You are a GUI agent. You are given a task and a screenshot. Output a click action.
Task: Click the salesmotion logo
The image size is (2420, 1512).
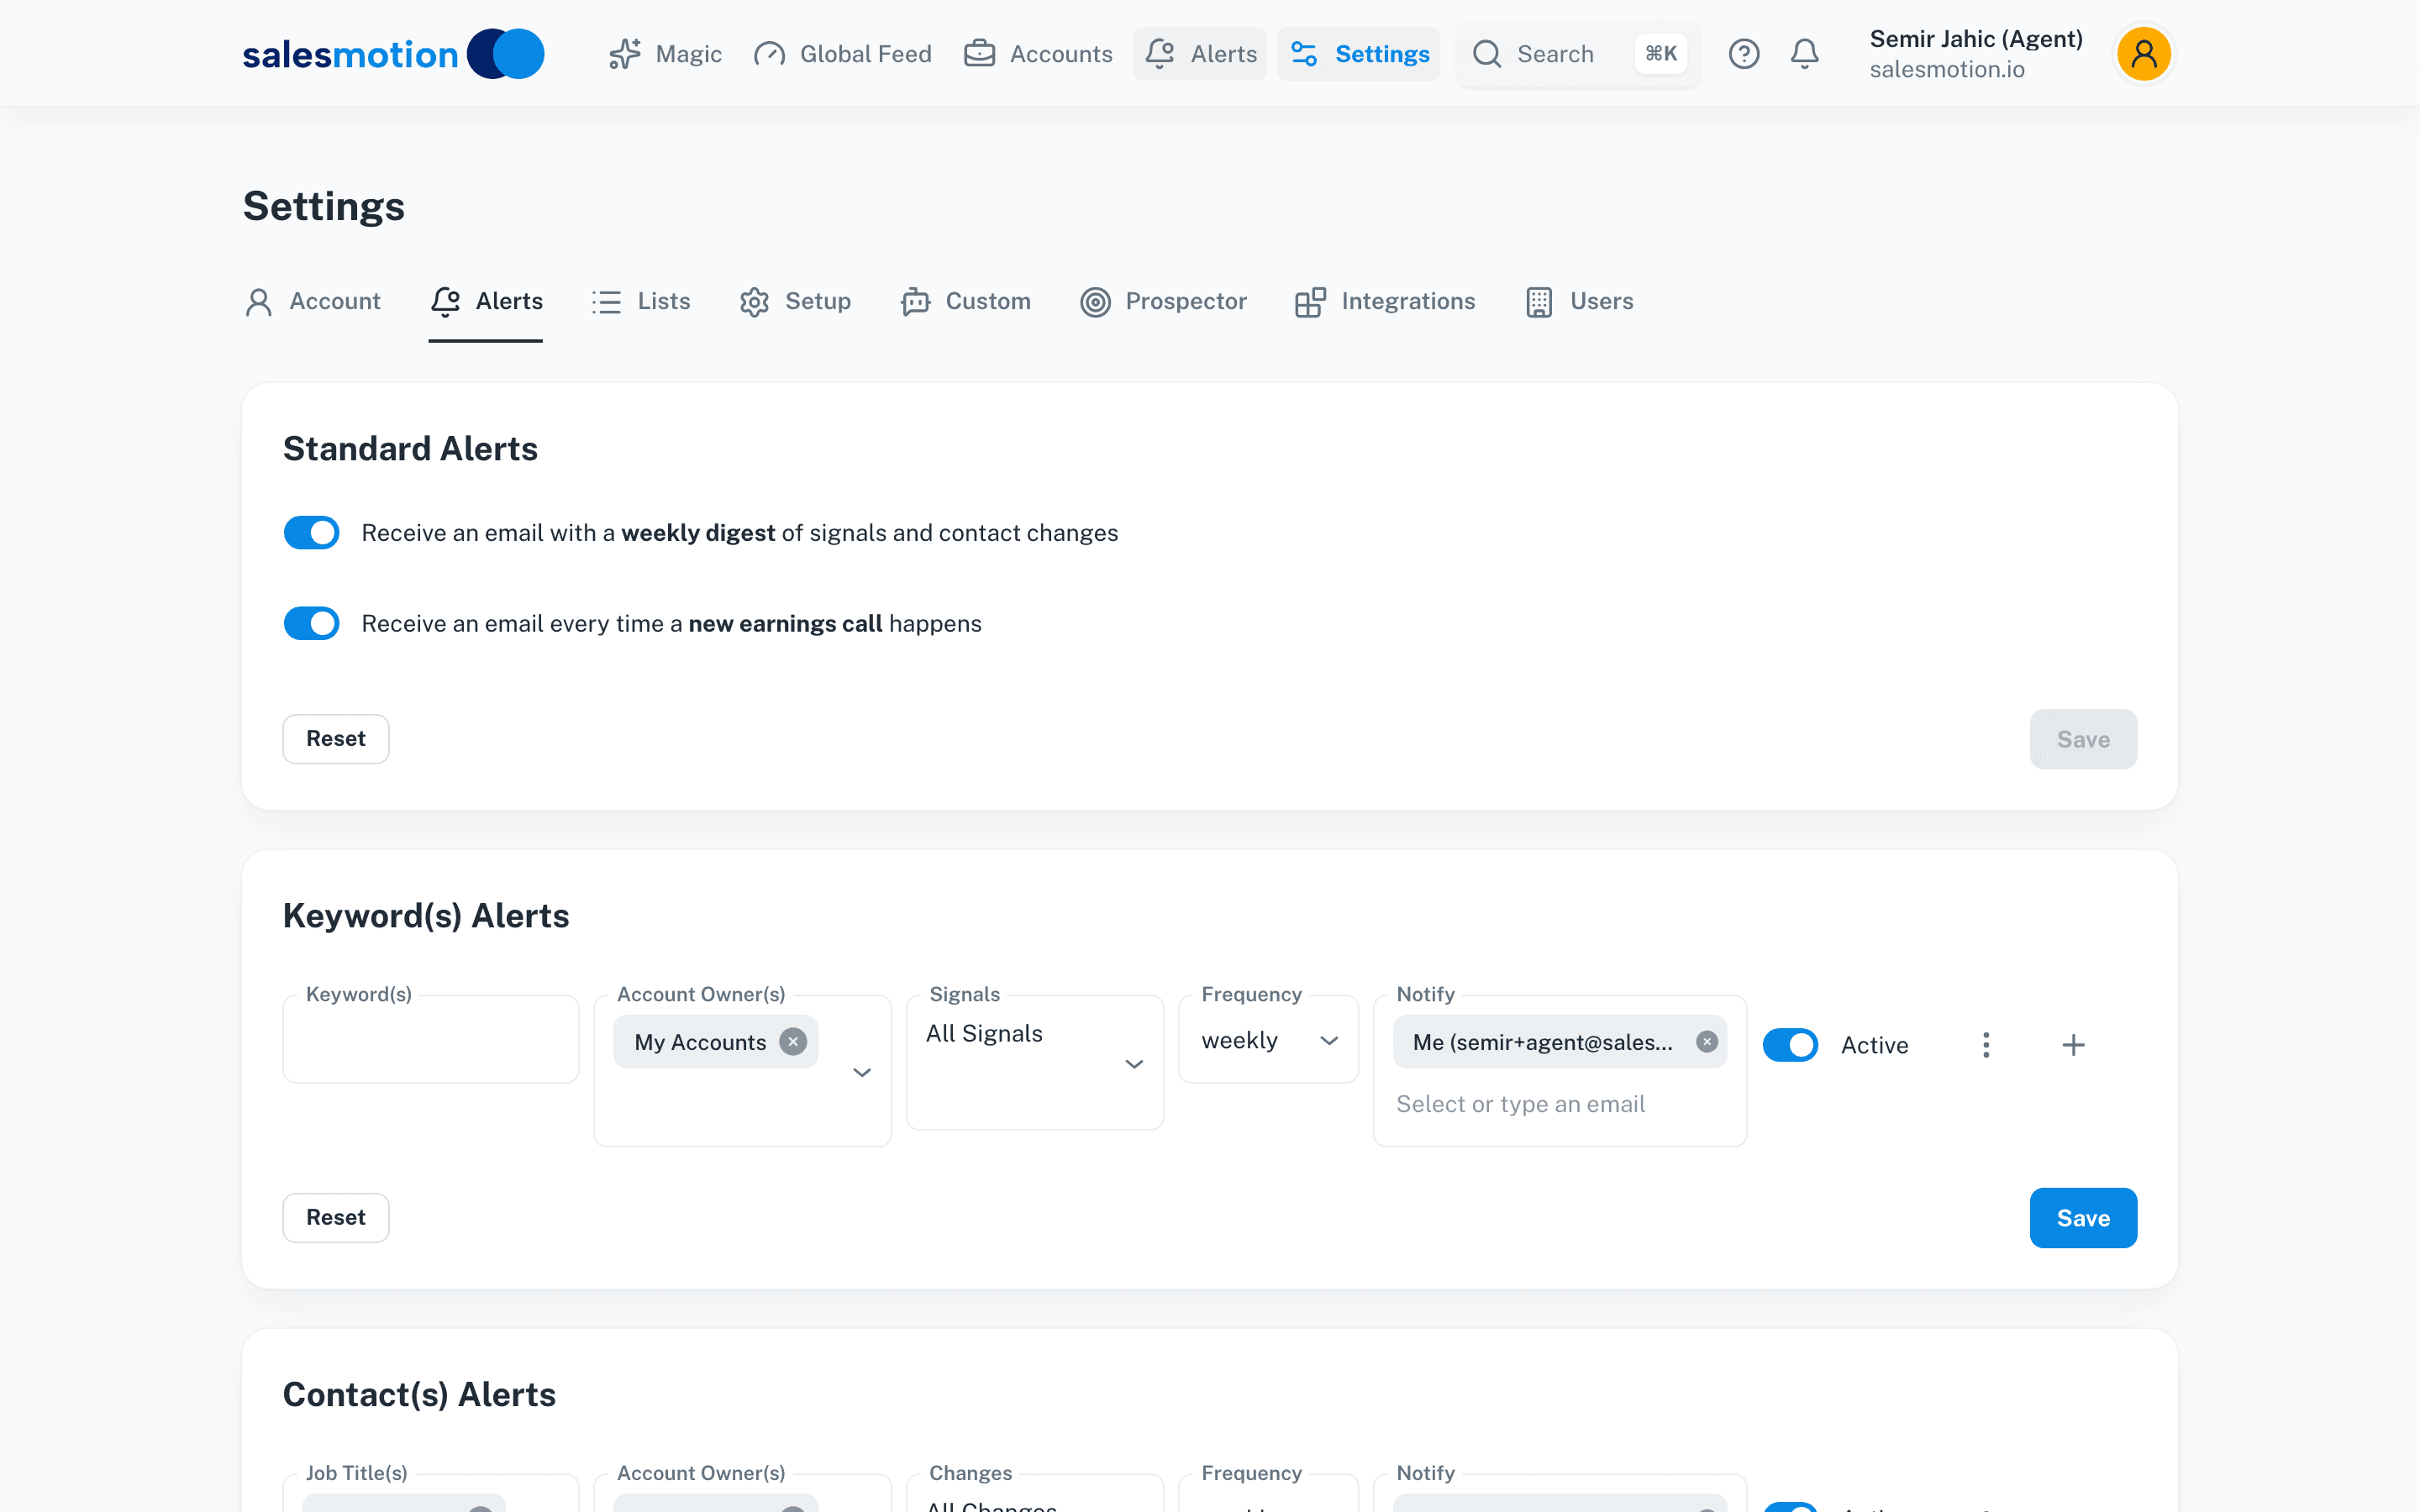click(x=393, y=54)
